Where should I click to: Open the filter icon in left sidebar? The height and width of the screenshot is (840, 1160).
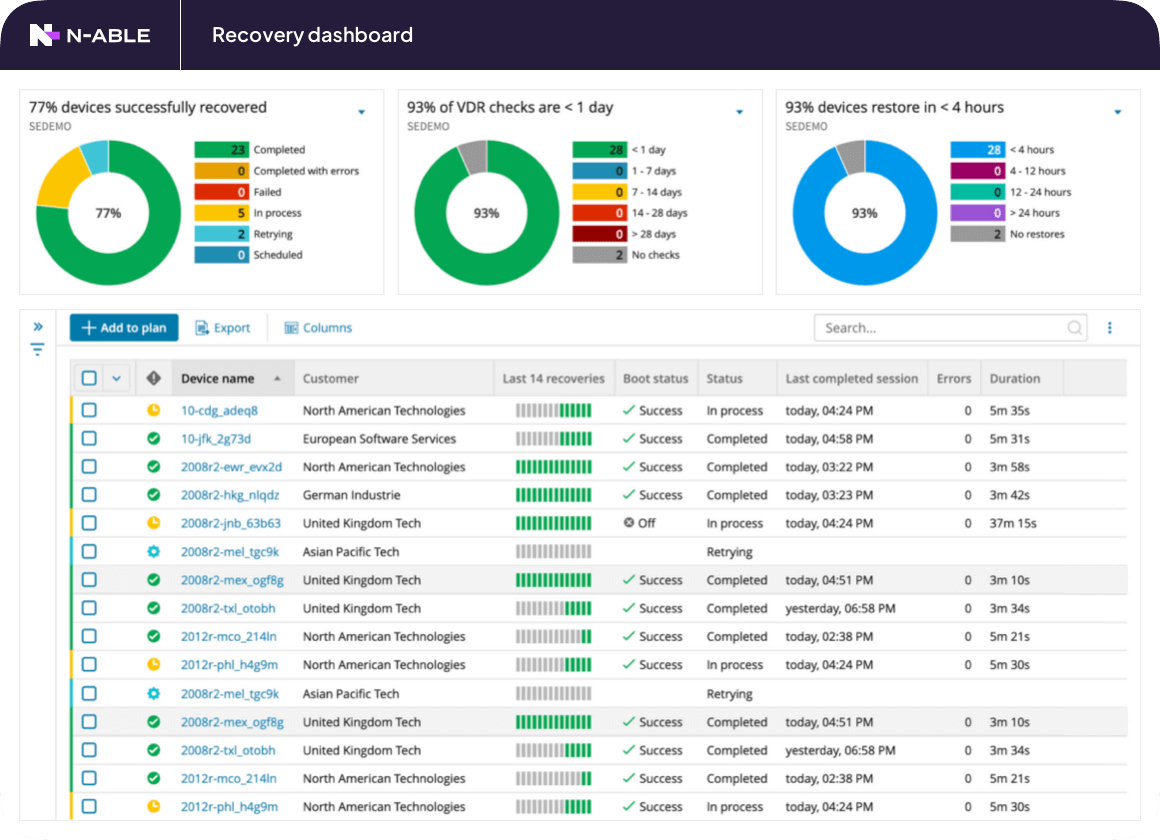click(x=37, y=349)
